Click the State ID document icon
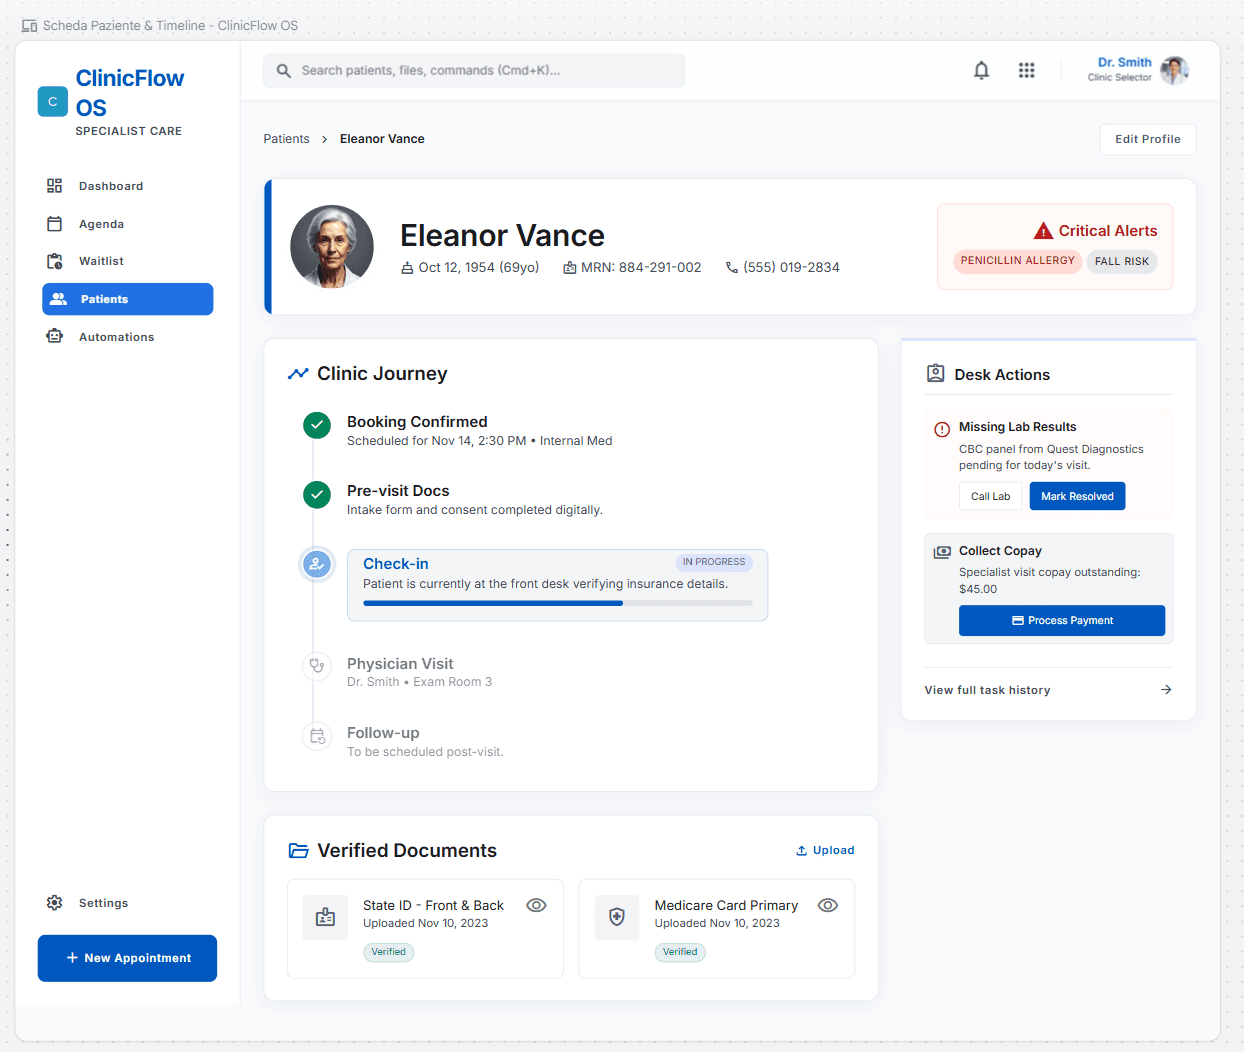1244x1052 pixels. pyautogui.click(x=325, y=917)
